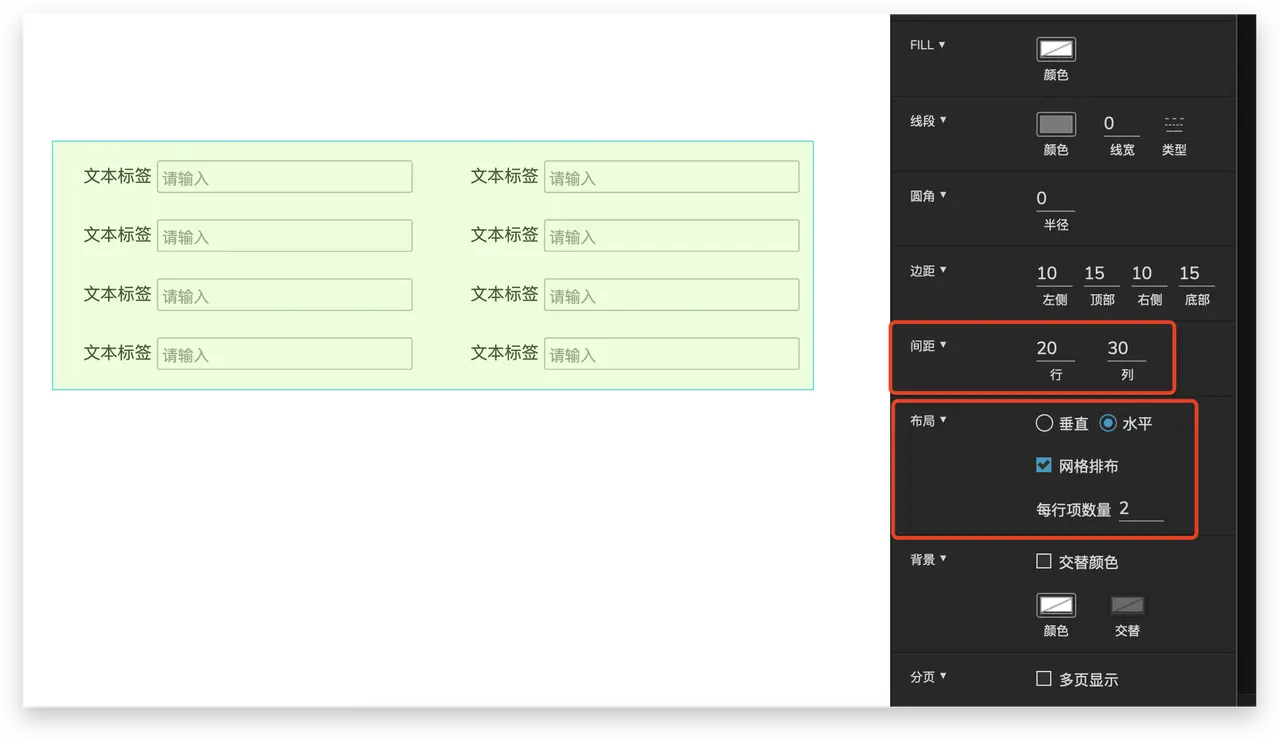Open the 线段 line color swatch

click(x=1056, y=124)
